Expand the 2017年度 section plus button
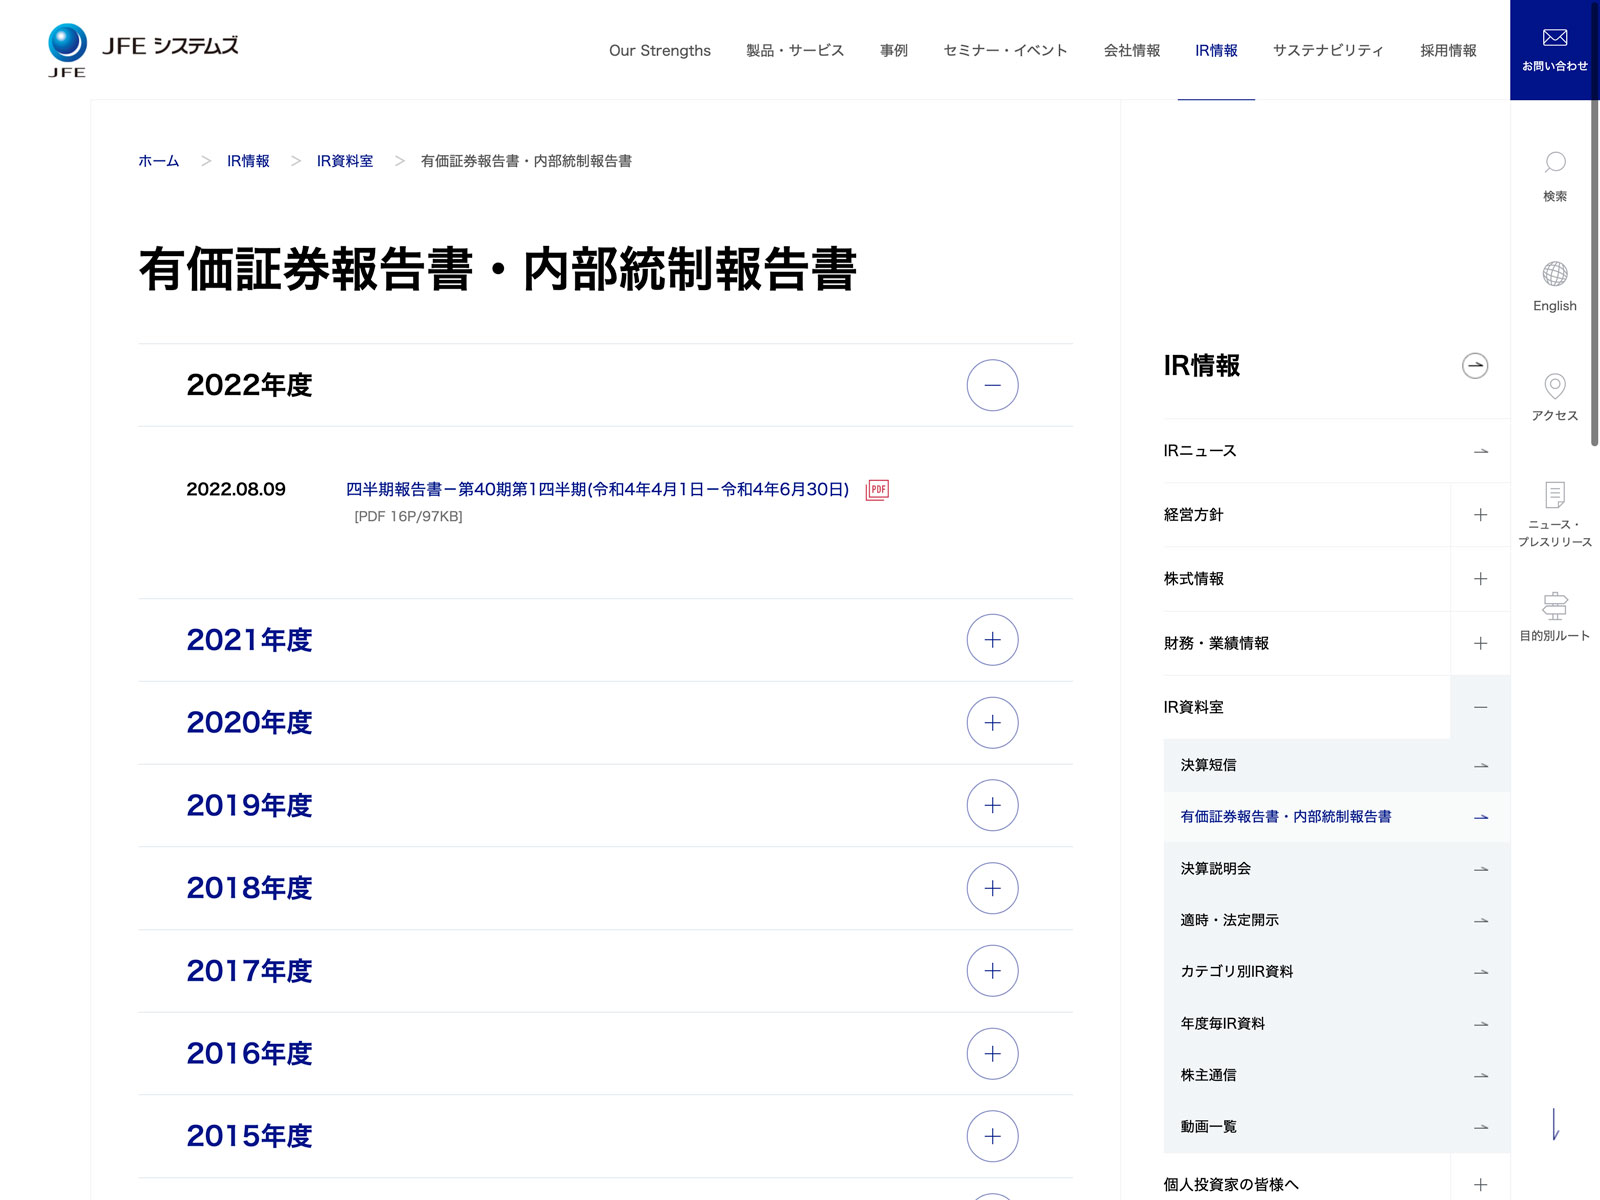Image resolution: width=1600 pixels, height=1200 pixels. coord(992,971)
